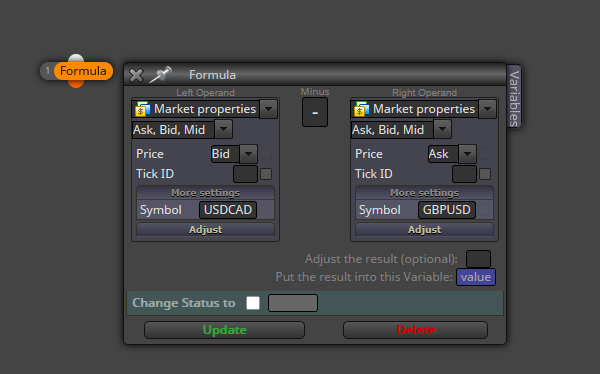
Task: Toggle the Change Status to checkbox
Action: point(253,303)
